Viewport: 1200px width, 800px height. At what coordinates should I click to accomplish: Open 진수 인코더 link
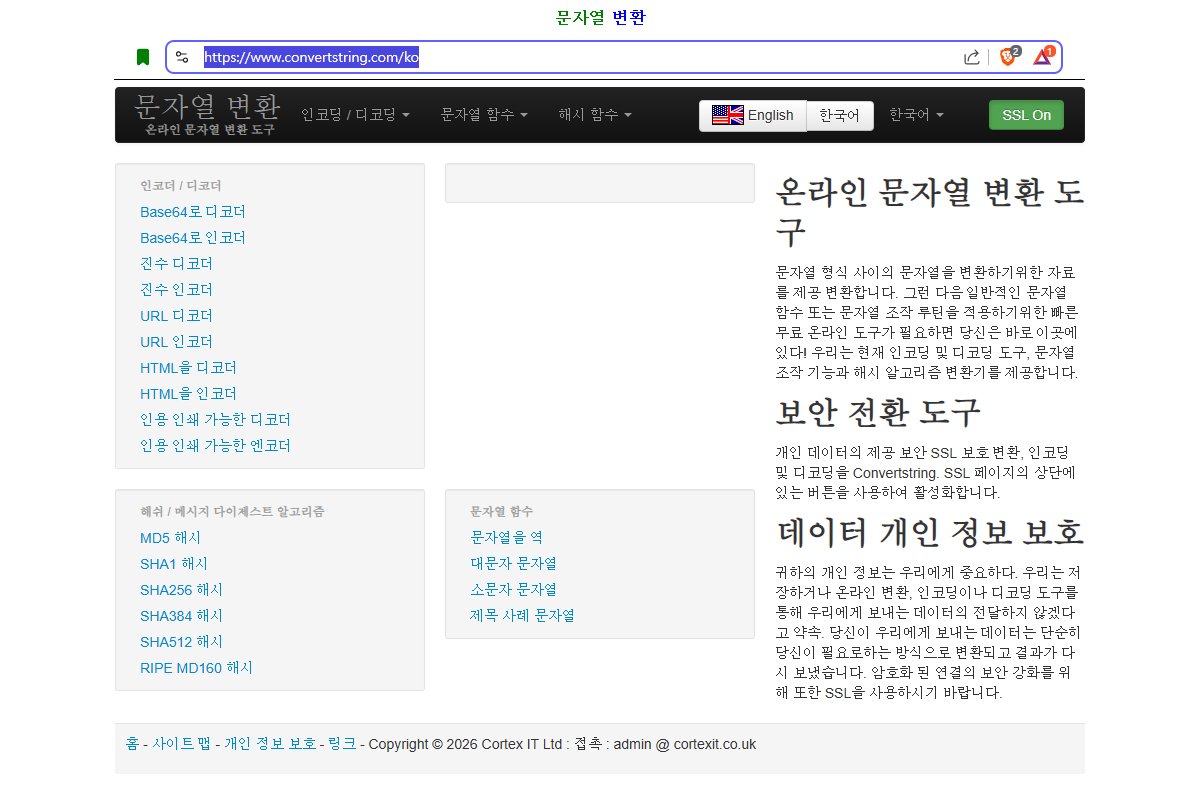pos(176,290)
